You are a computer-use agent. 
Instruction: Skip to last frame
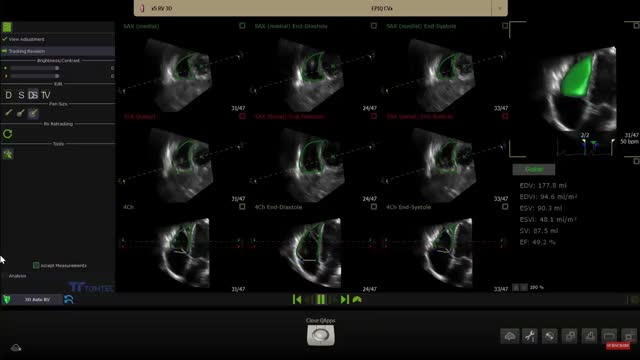coord(345,300)
